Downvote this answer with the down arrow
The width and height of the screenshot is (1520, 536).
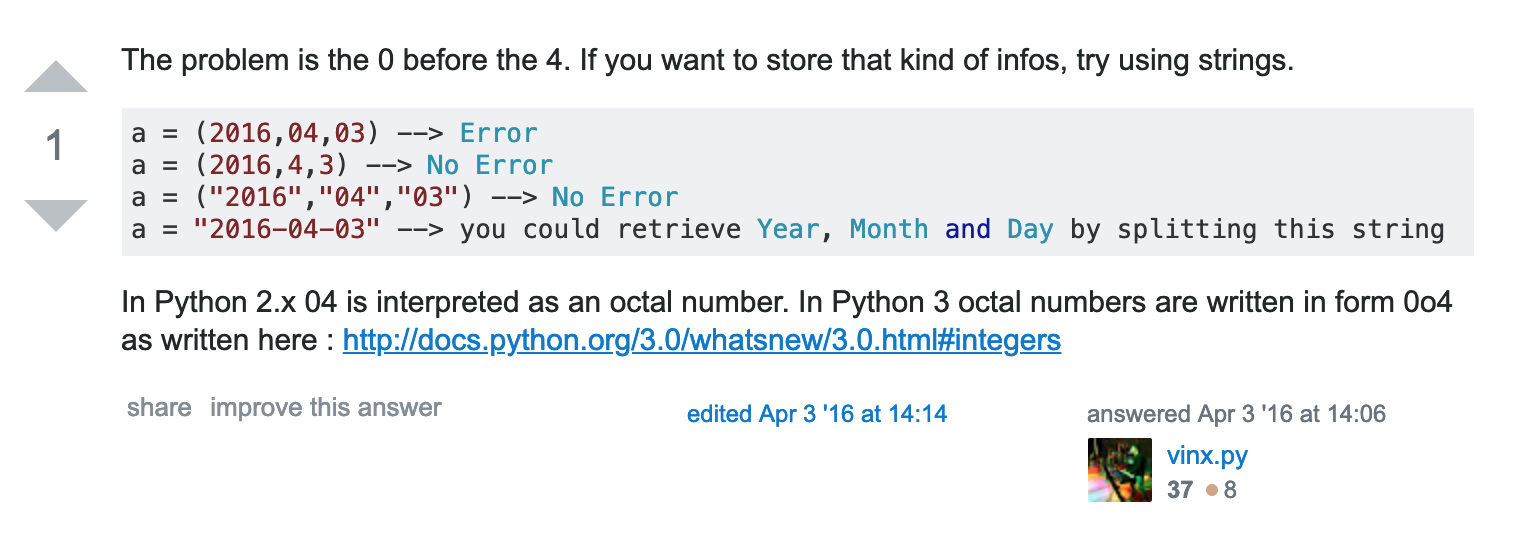56,214
